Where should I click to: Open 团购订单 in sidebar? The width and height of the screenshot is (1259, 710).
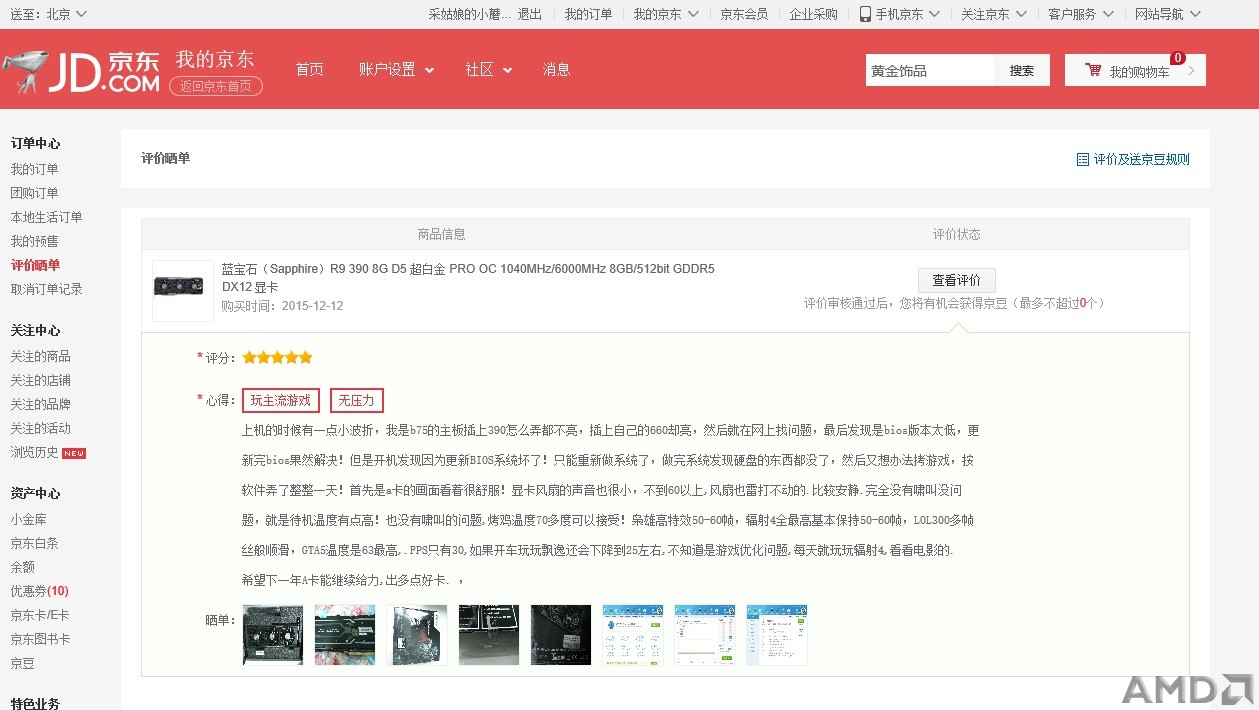coord(35,193)
